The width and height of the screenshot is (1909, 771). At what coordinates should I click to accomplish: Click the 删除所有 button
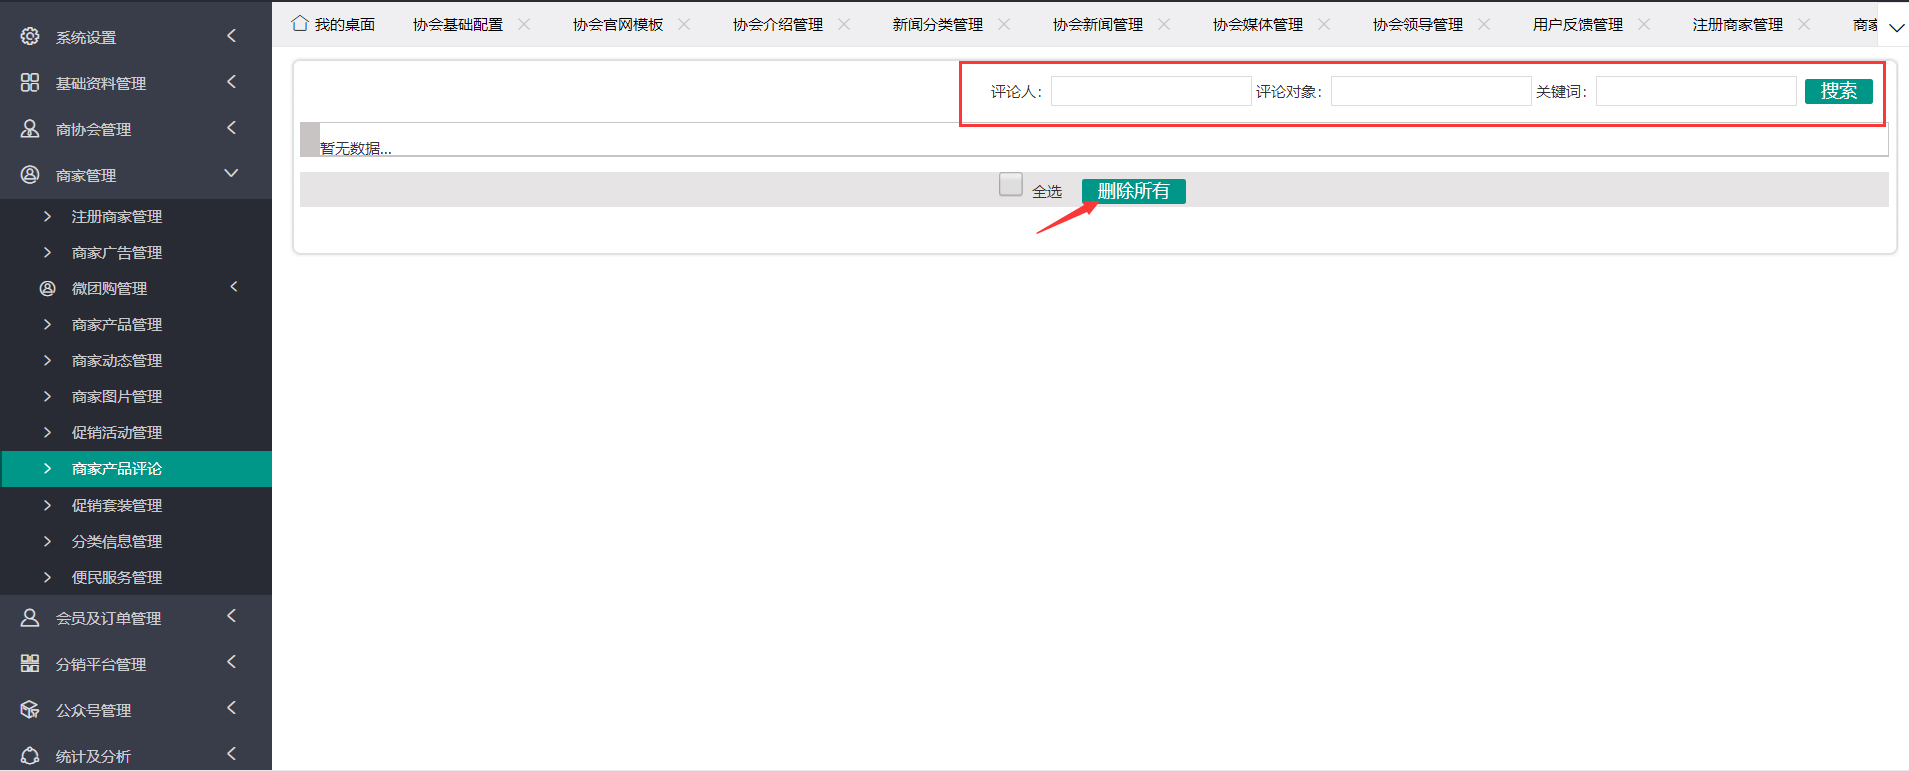click(x=1133, y=191)
